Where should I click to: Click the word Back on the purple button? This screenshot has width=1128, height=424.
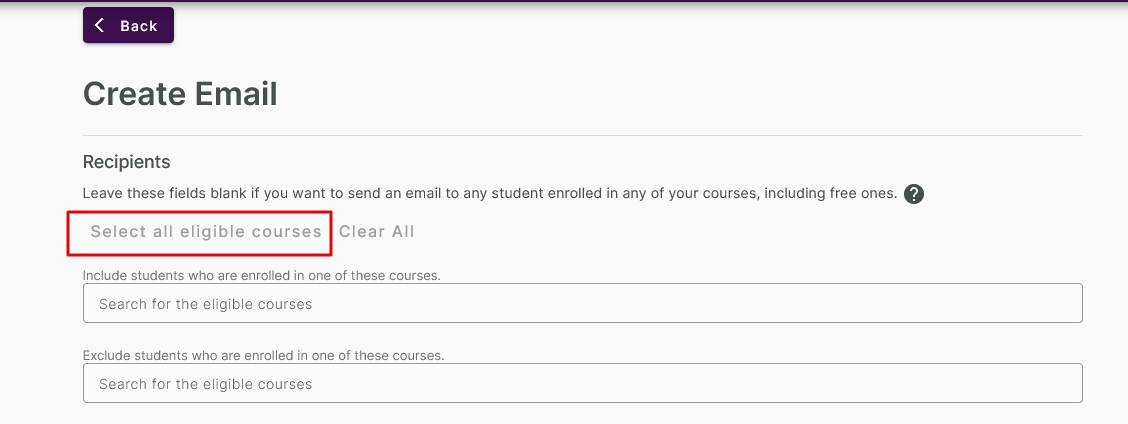(x=139, y=26)
